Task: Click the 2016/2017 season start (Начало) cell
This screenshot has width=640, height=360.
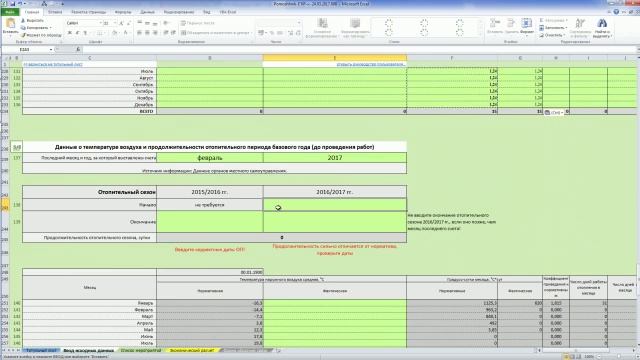Action: (335, 205)
